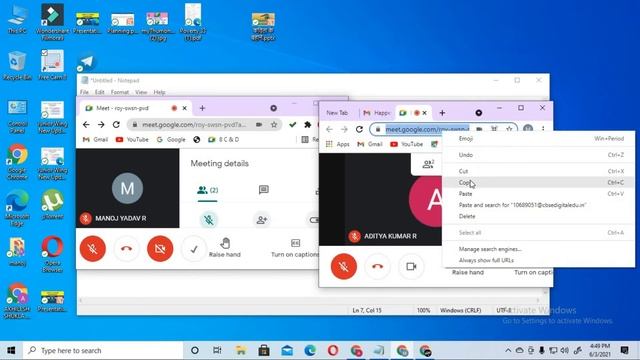Click the checkmark button in left Meet window
The image size is (640, 360).
[x=194, y=249]
